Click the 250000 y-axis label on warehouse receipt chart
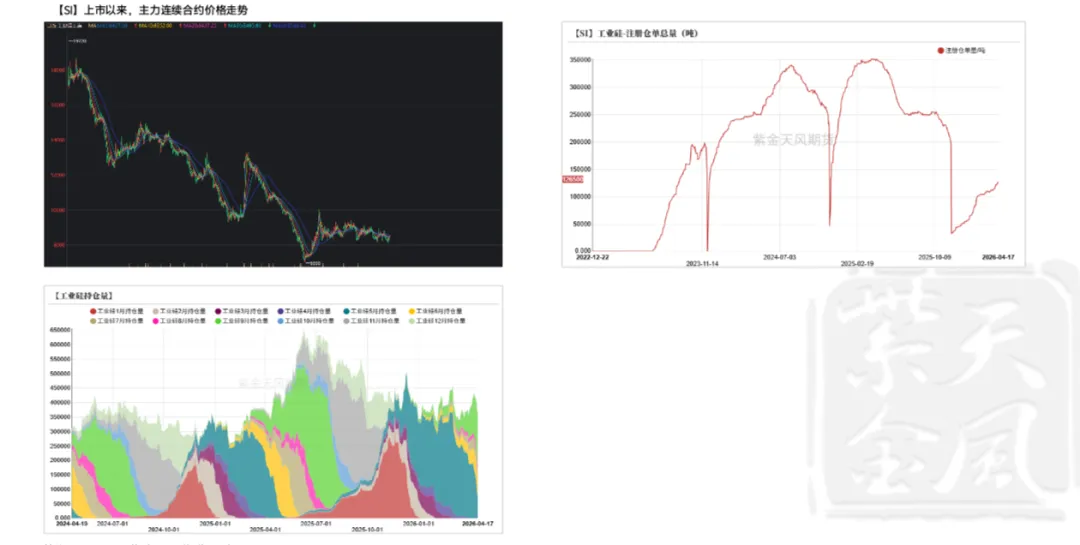1080x545 pixels. click(580, 115)
